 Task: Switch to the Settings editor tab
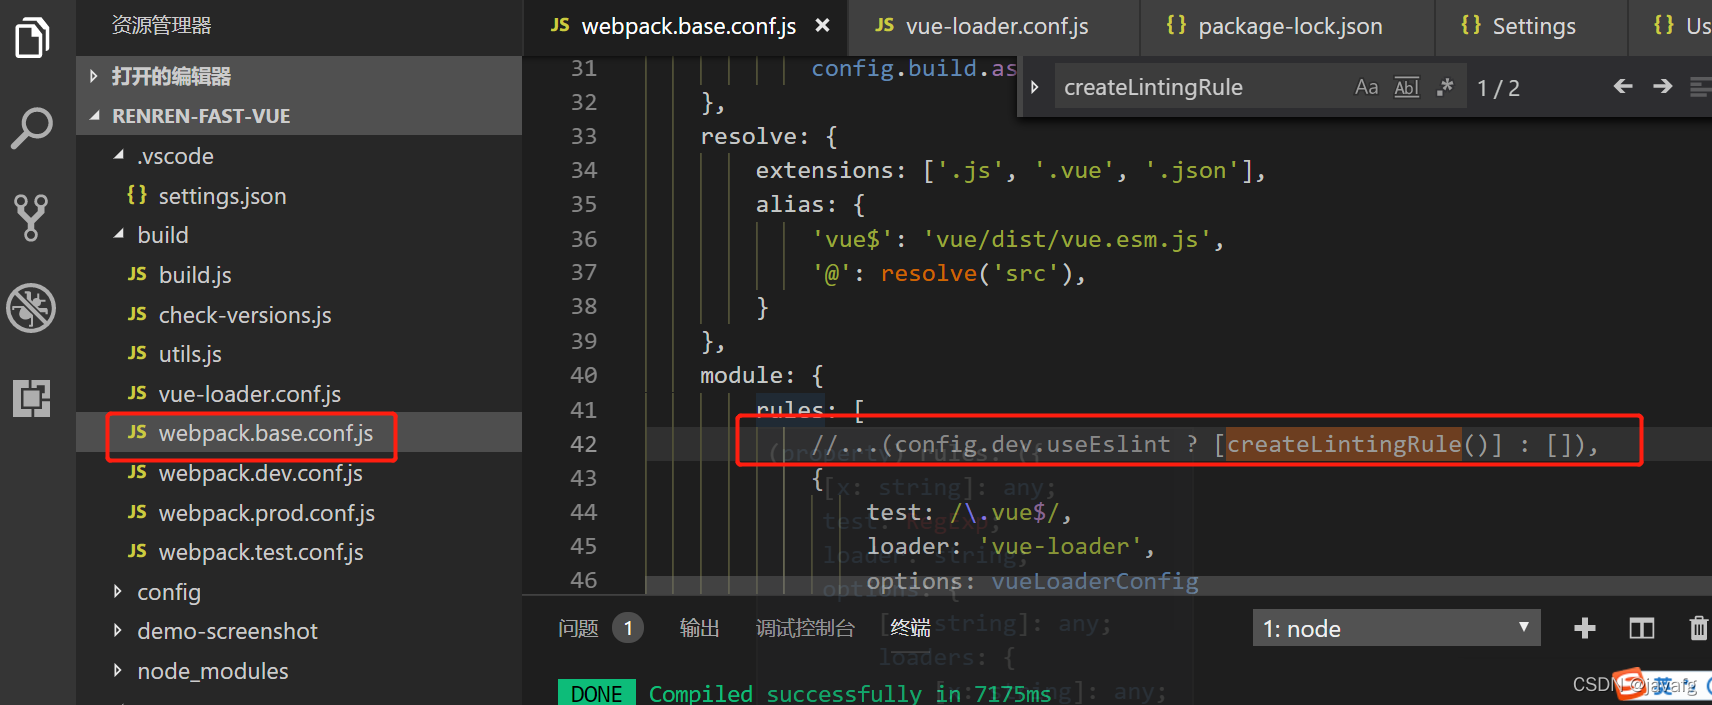[x=1531, y=27]
